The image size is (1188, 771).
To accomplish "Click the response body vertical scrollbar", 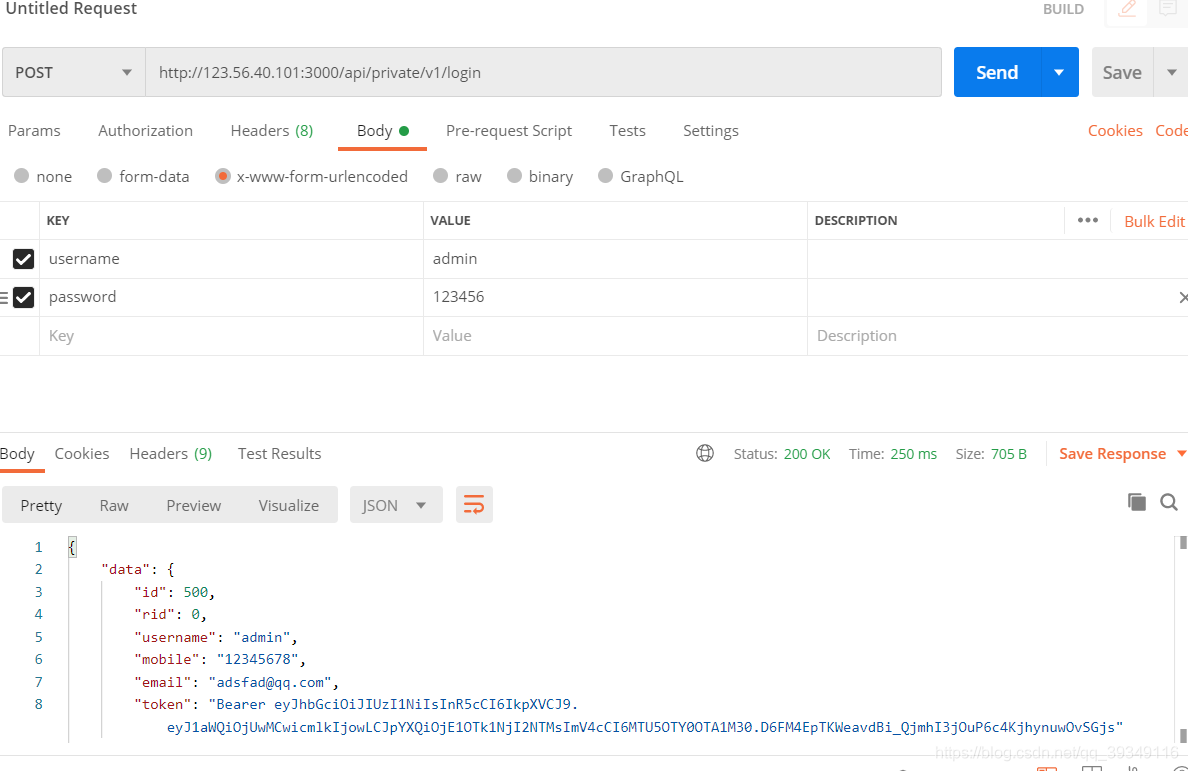I will click(1183, 640).
